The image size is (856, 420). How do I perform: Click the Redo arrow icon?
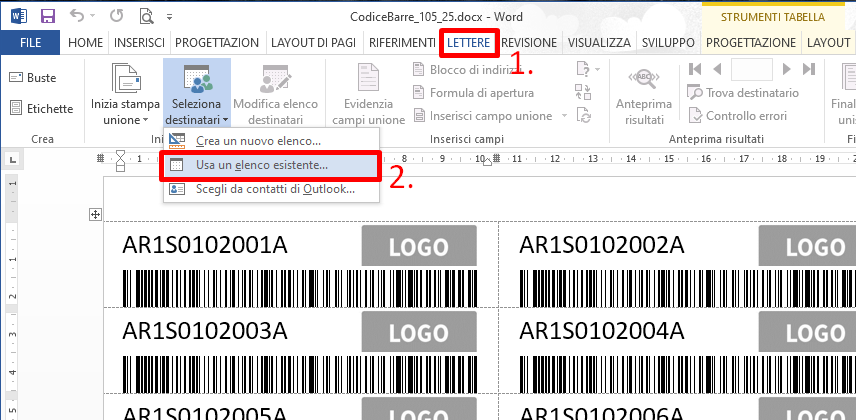pyautogui.click(x=116, y=16)
